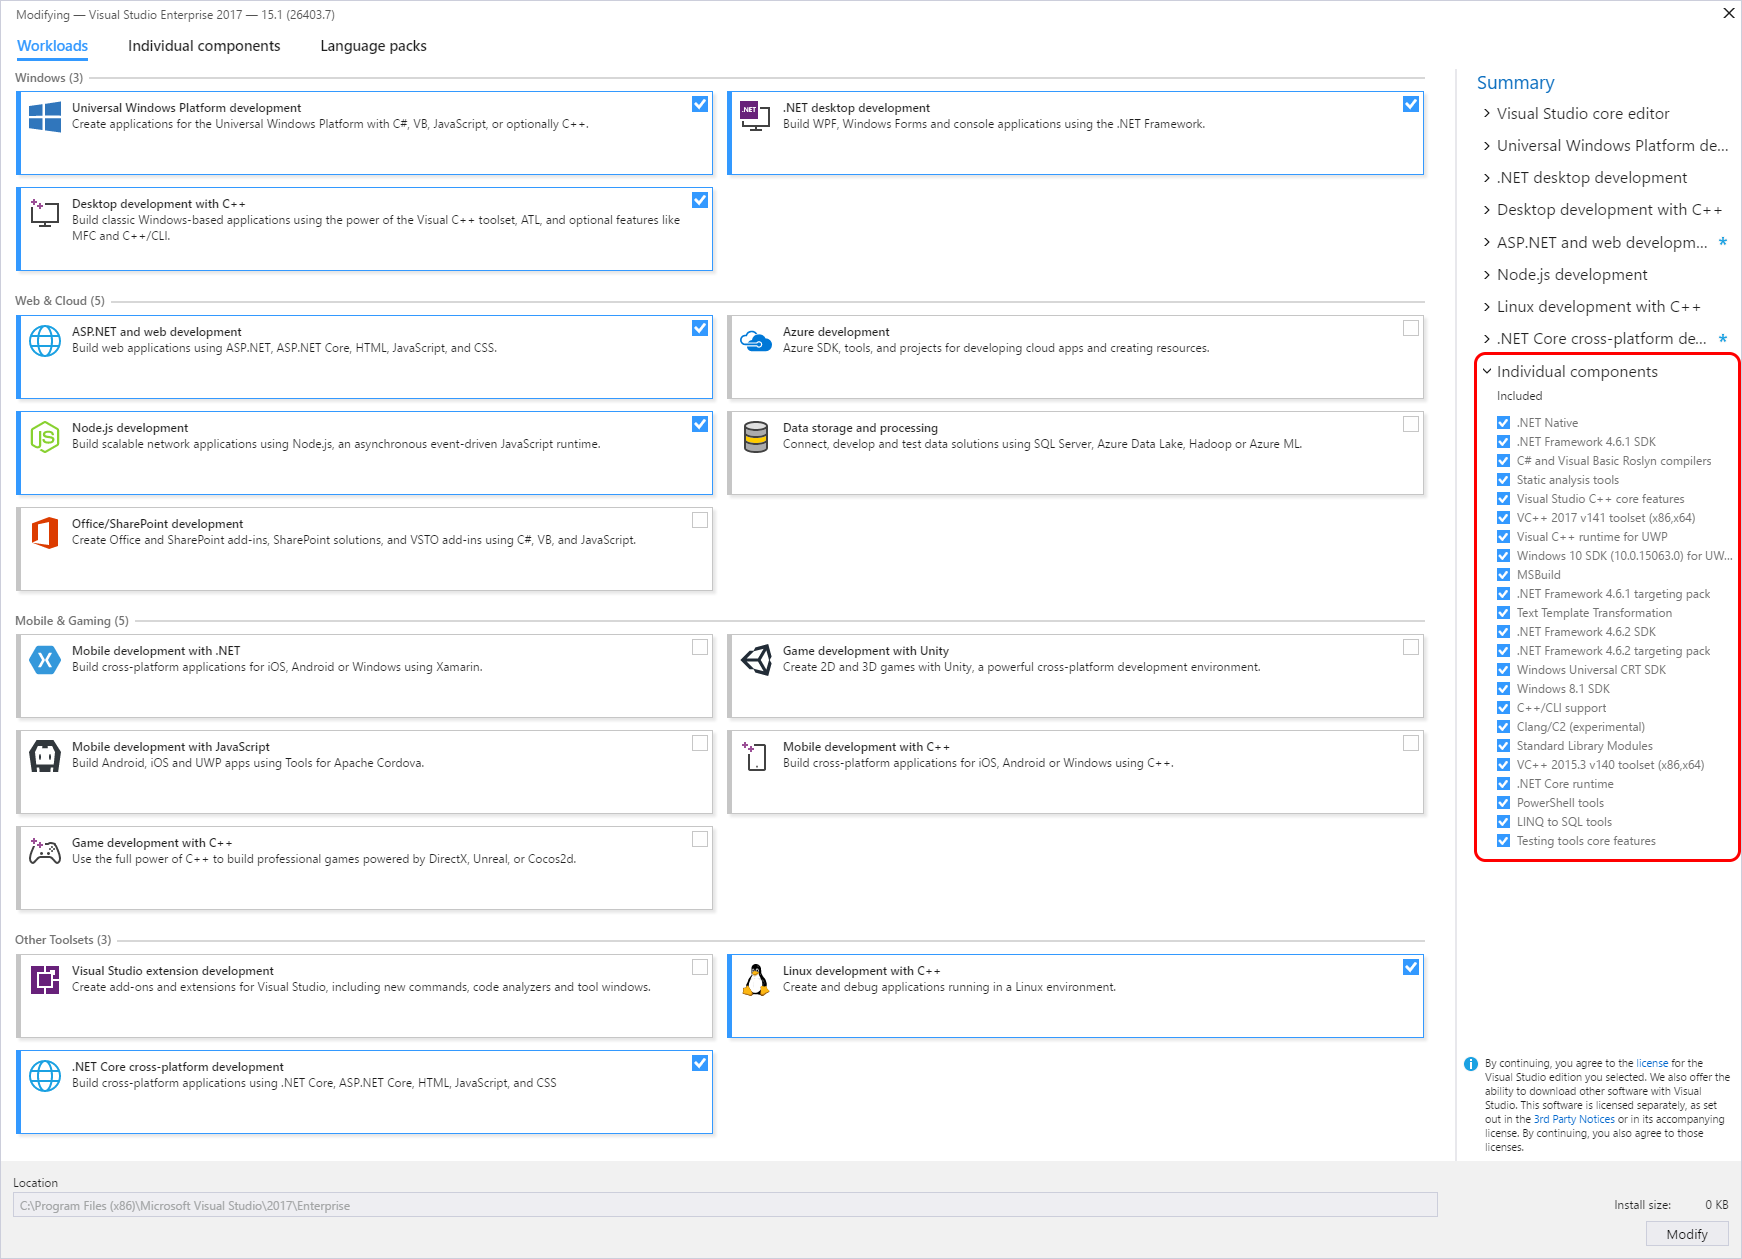Click the Office/SharePoint development icon
The height and width of the screenshot is (1259, 1742).
tap(45, 533)
